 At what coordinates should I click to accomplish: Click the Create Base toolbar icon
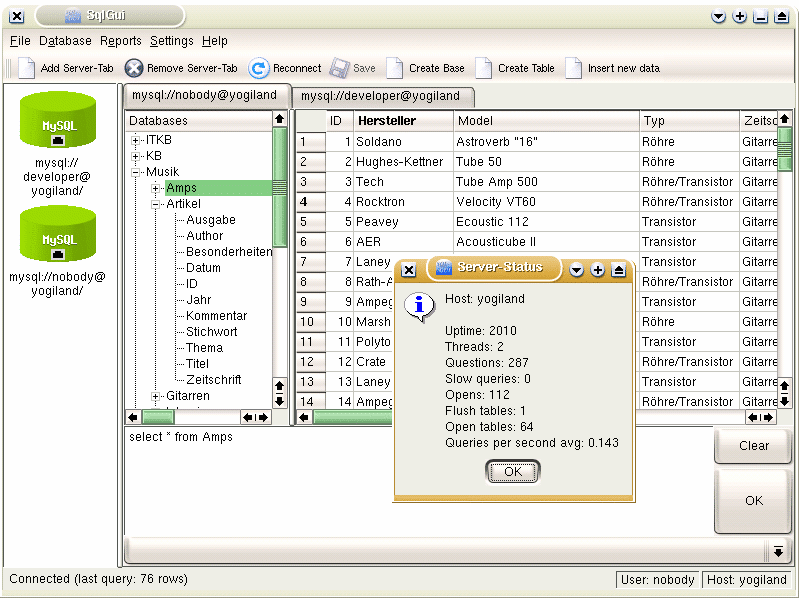[x=394, y=68]
